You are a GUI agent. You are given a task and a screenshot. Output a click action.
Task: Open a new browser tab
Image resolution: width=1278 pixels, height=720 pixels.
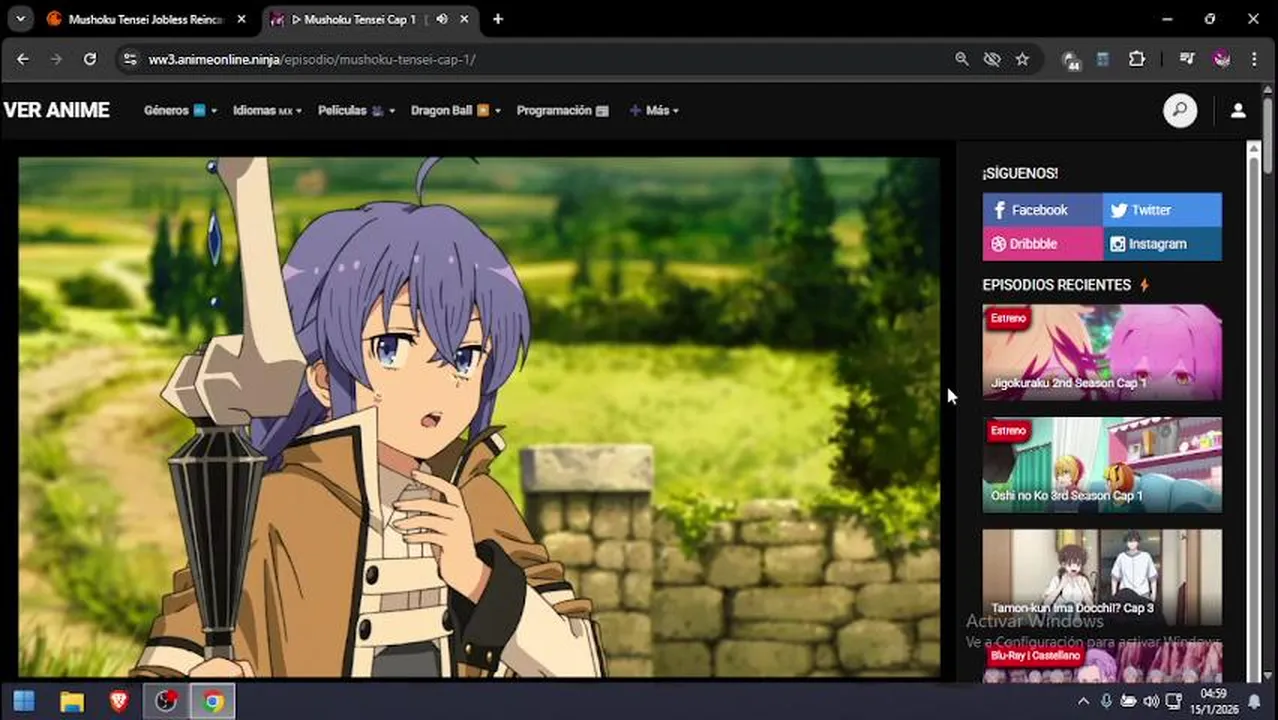[498, 19]
